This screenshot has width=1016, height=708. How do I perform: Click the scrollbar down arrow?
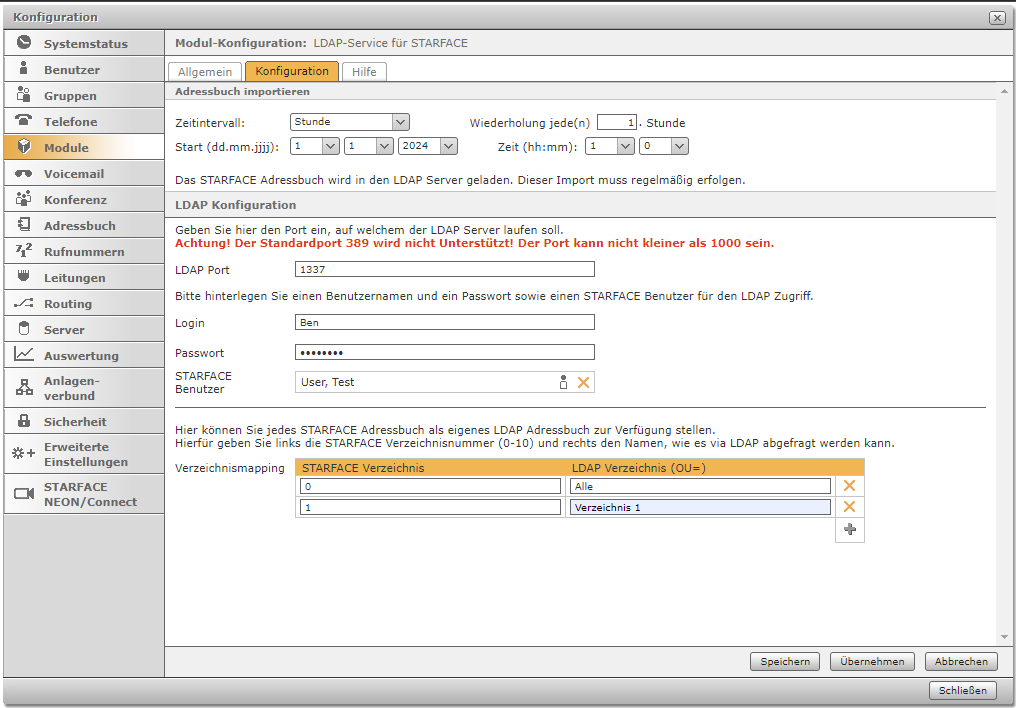[x=1004, y=637]
